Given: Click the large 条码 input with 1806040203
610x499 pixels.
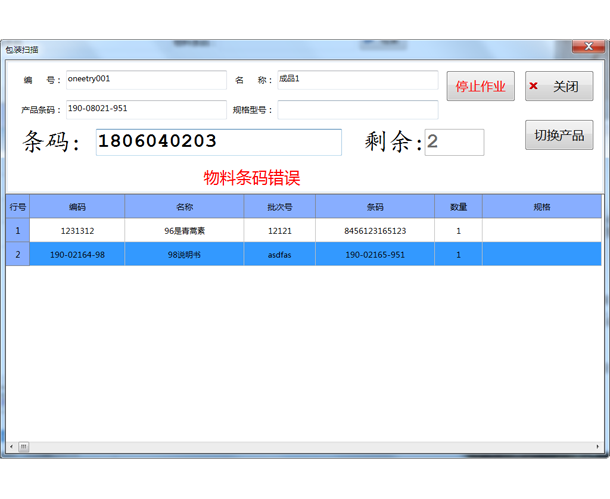Looking at the screenshot, I should pos(219,142).
